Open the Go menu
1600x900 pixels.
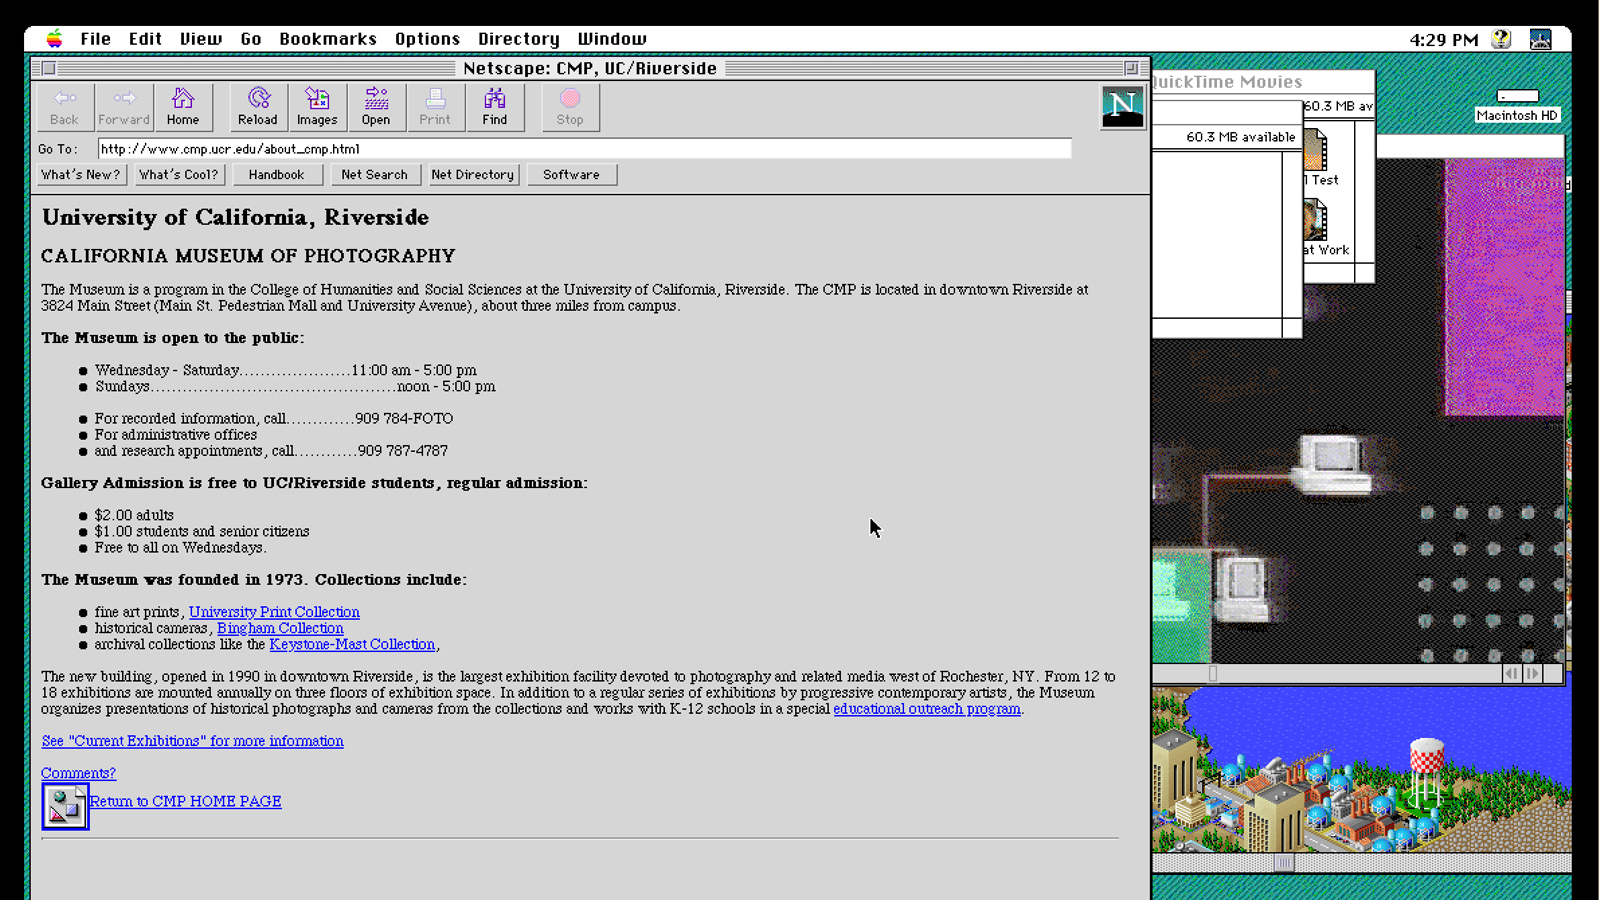pos(251,39)
